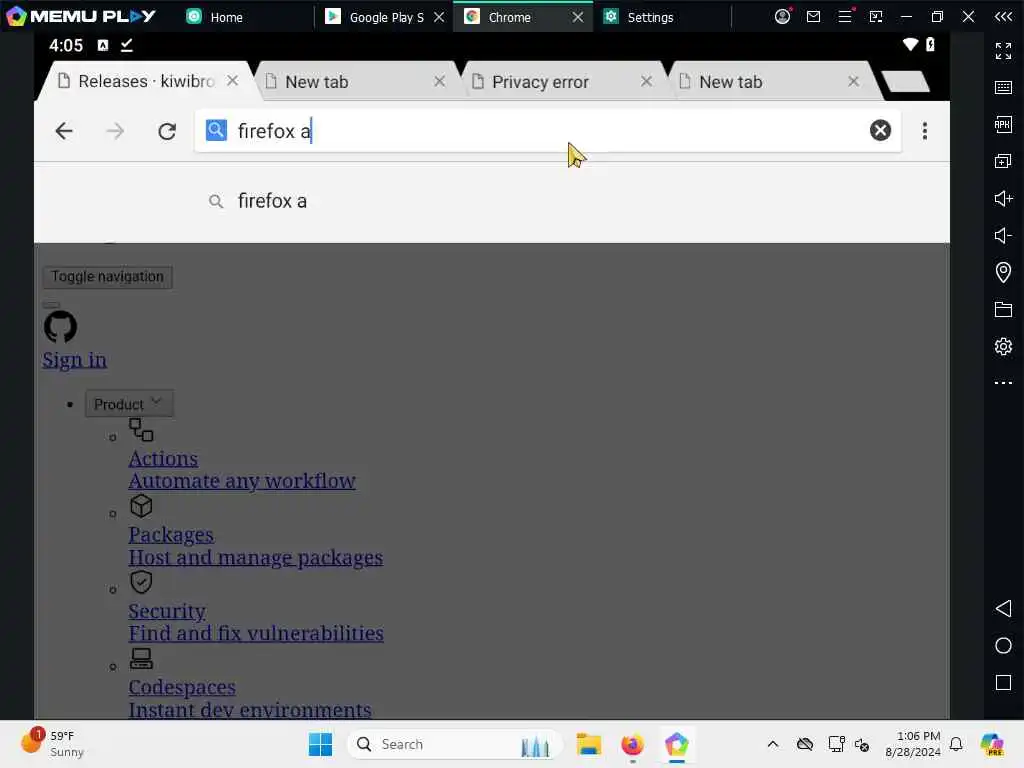Tap Android back triangle button
This screenshot has width=1024, height=768.
1003,609
